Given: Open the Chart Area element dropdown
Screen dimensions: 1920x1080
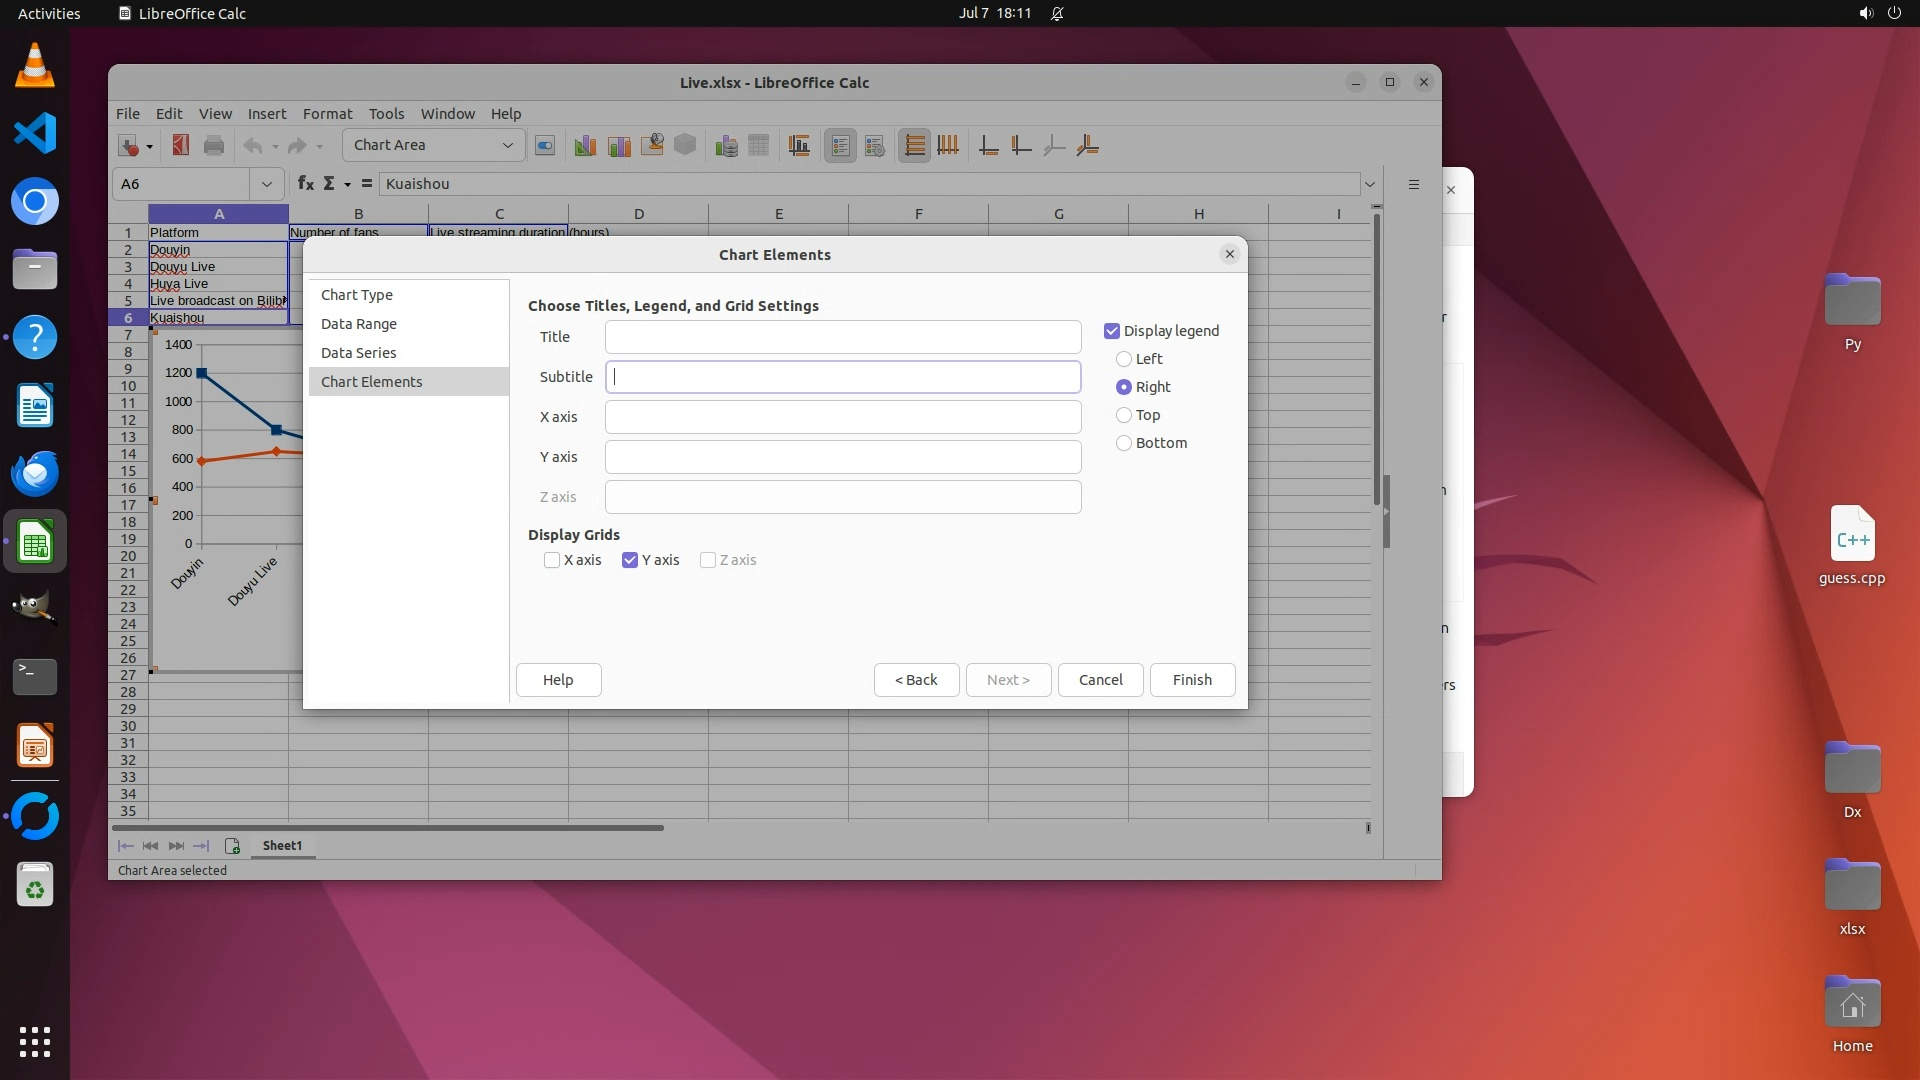Looking at the screenshot, I should coord(507,146).
